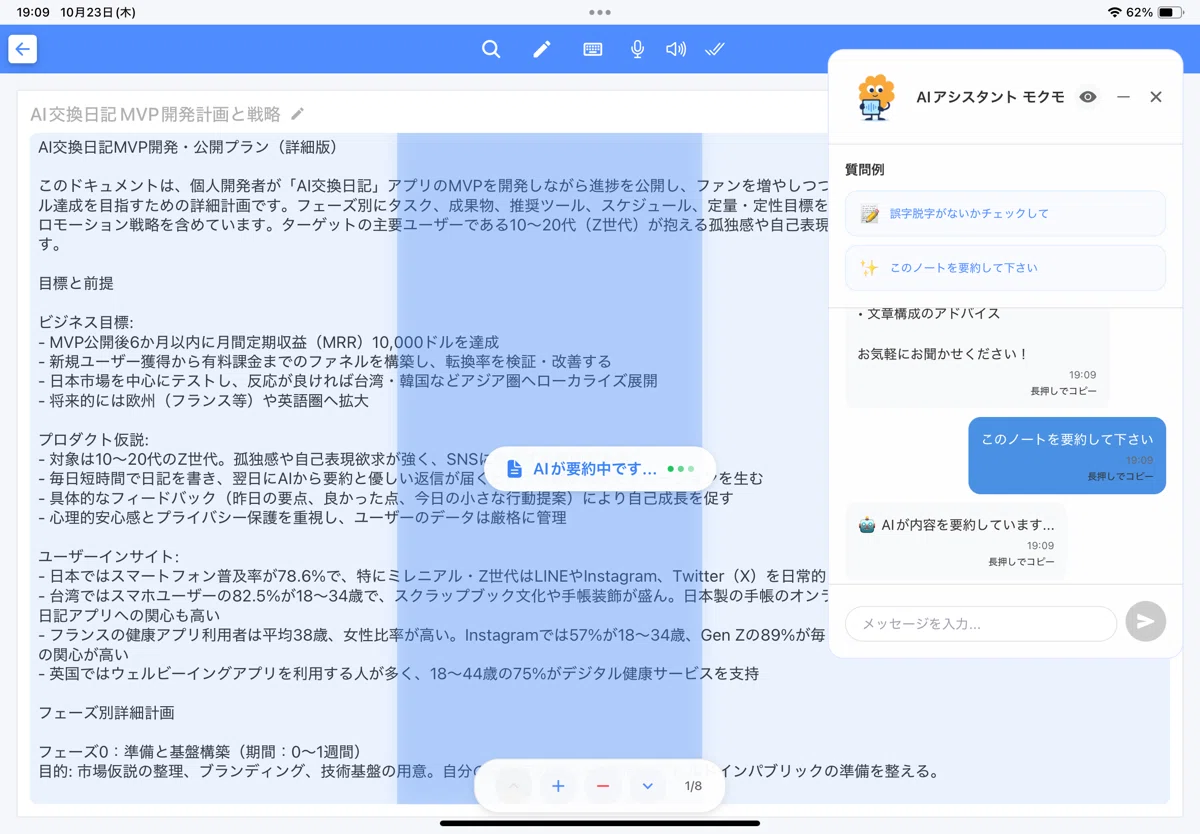
Task: Play read-aloud with the speaker icon
Action: pyautogui.click(x=677, y=49)
